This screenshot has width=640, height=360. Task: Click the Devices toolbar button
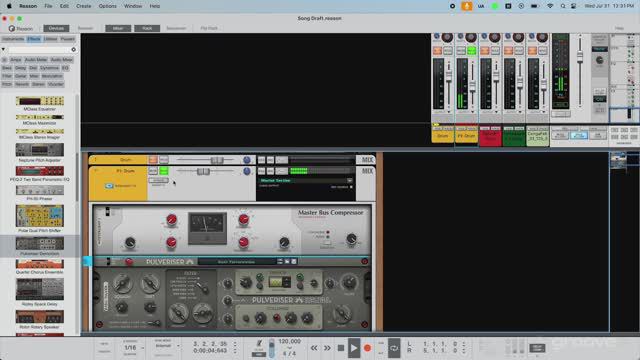tap(56, 28)
